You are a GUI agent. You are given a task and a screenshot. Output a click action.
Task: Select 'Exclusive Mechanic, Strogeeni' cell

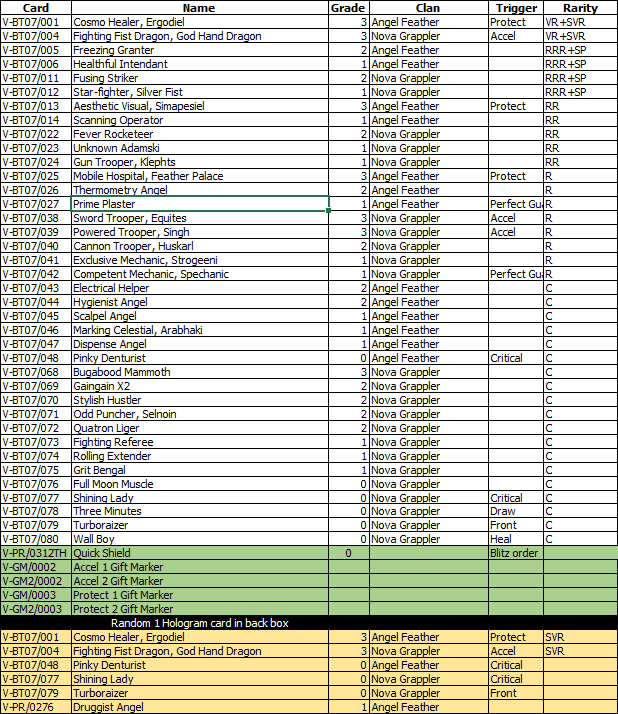[200, 260]
